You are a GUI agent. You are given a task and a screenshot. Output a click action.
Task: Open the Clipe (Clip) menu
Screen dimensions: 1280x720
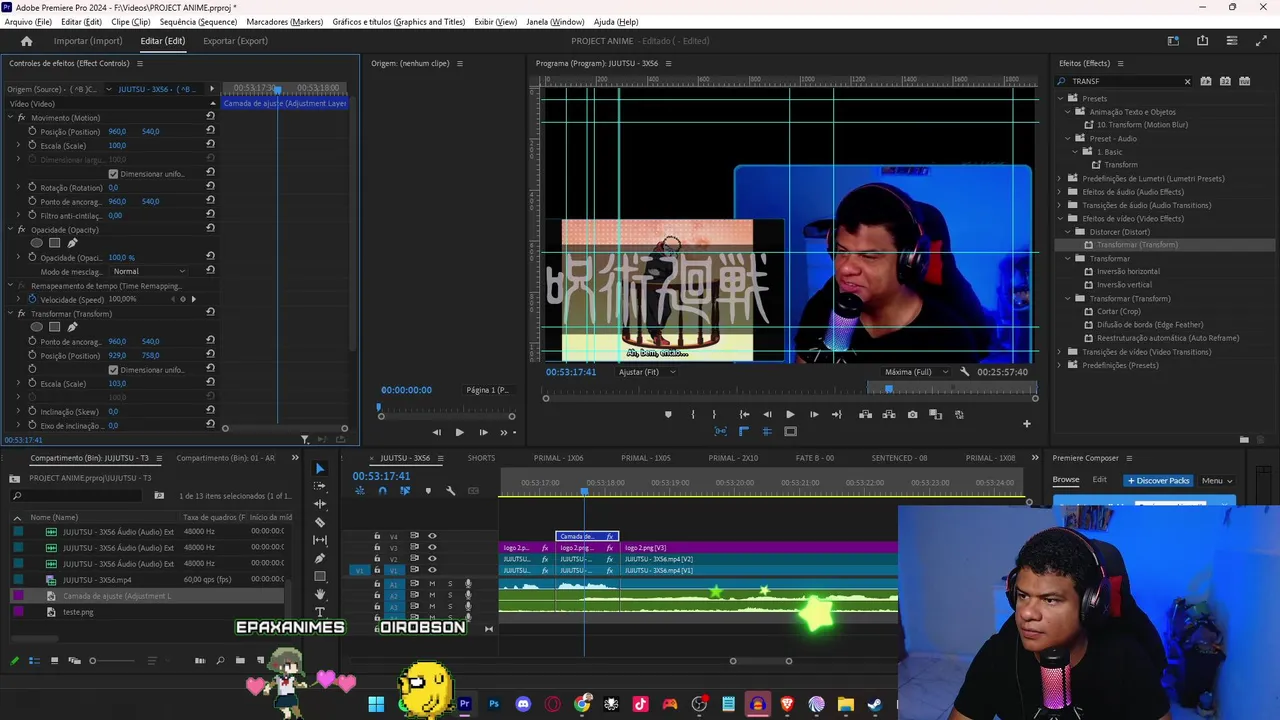131,22
